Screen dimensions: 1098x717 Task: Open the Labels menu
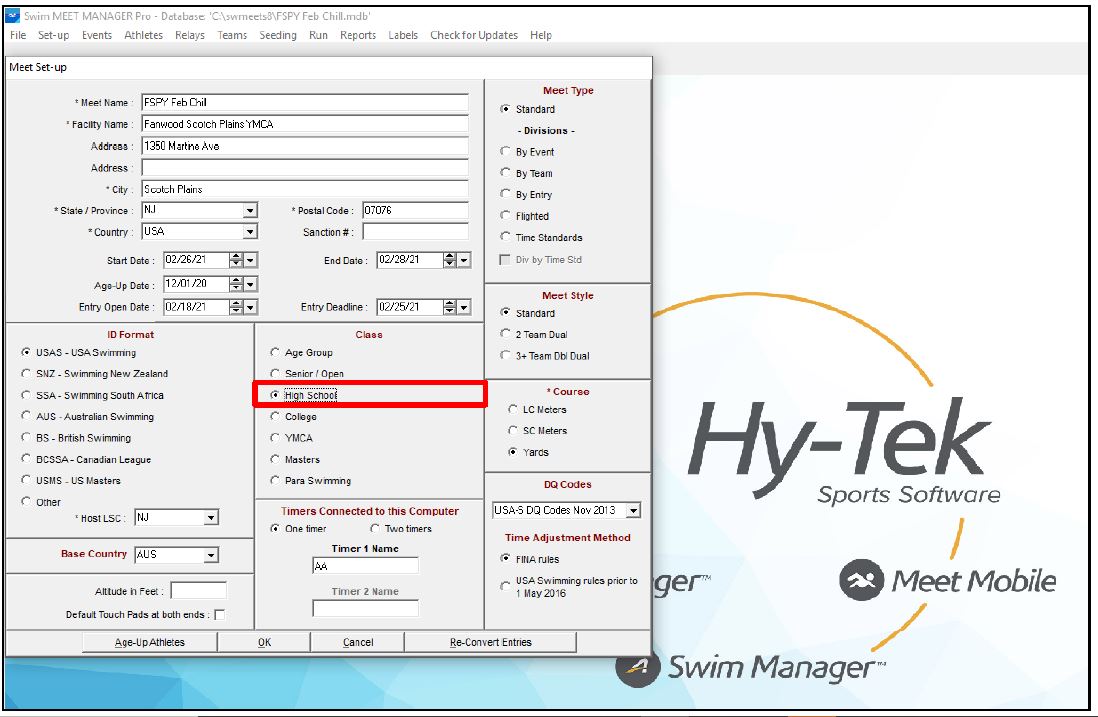[x=403, y=35]
